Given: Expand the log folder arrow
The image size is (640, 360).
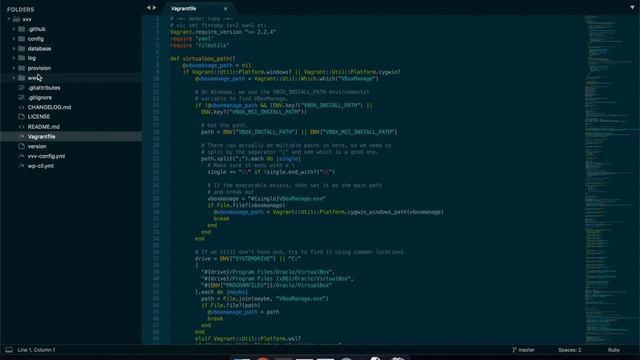Looking at the screenshot, I should point(13,58).
